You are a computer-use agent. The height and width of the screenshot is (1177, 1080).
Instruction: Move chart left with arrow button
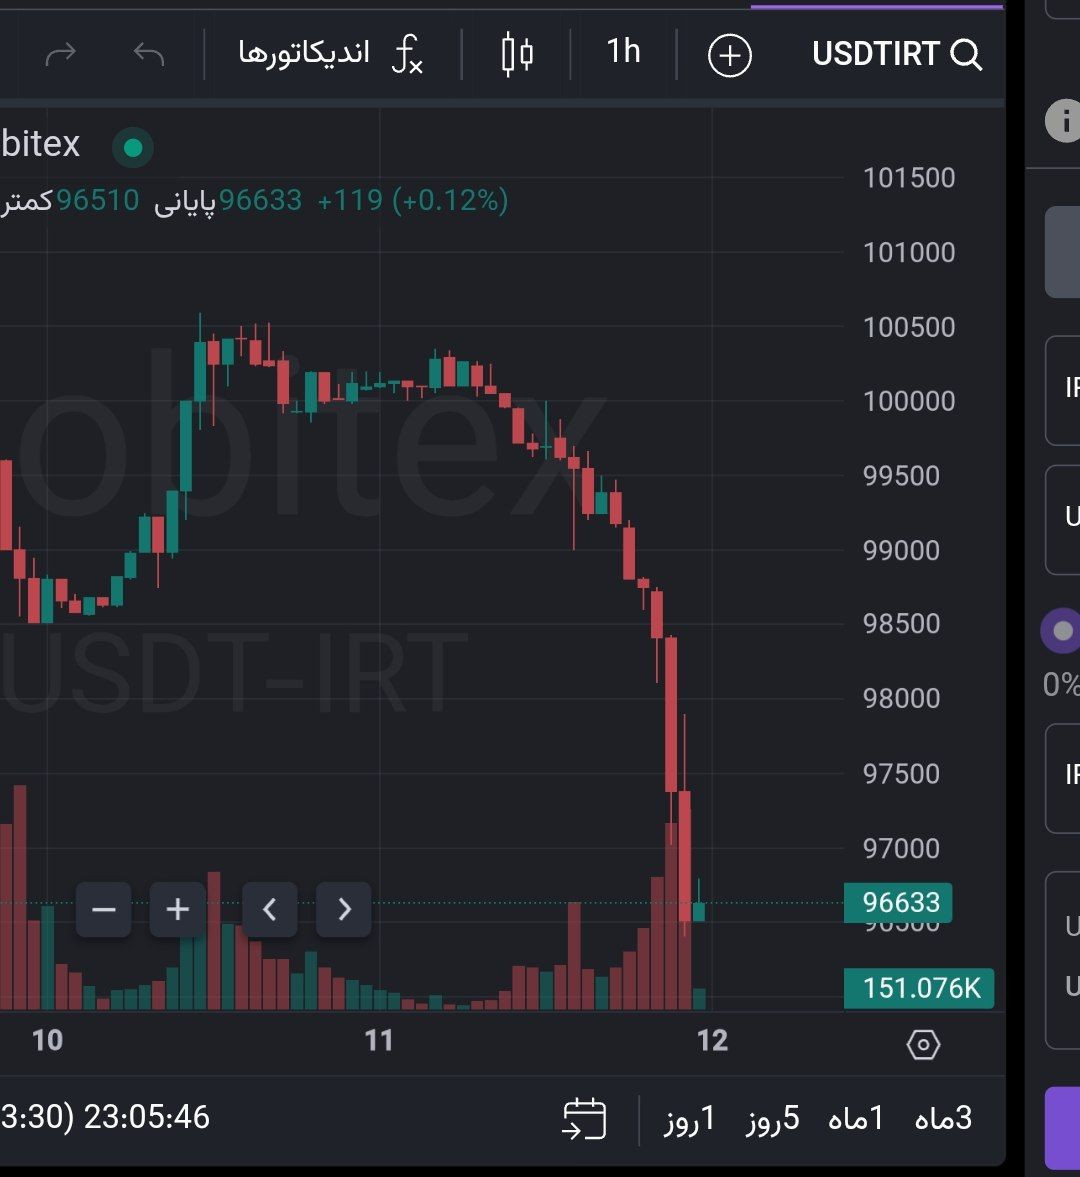pyautogui.click(x=269, y=910)
